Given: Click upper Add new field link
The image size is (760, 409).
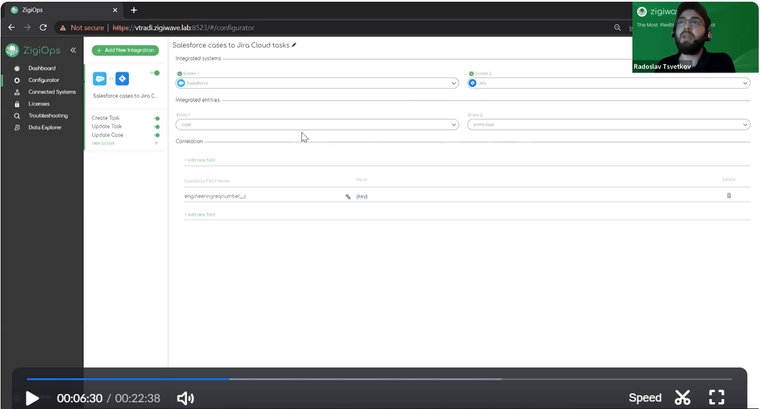Looking at the screenshot, I should coord(200,160).
